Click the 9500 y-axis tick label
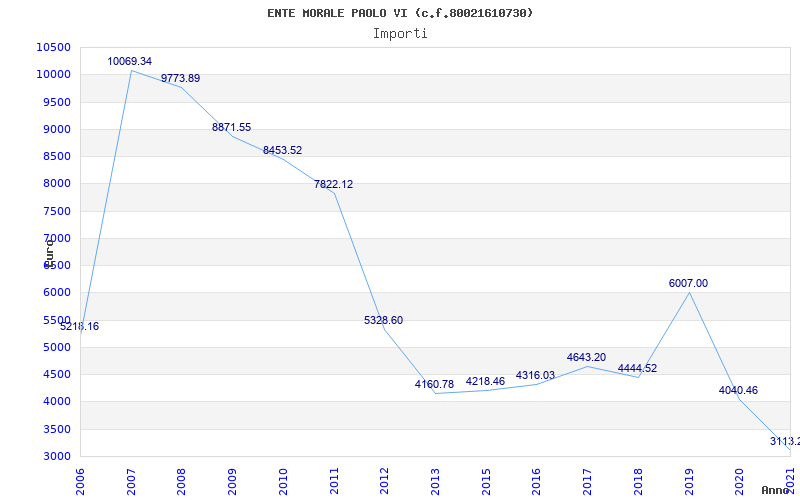This screenshot has width=800, height=500. [x=56, y=102]
